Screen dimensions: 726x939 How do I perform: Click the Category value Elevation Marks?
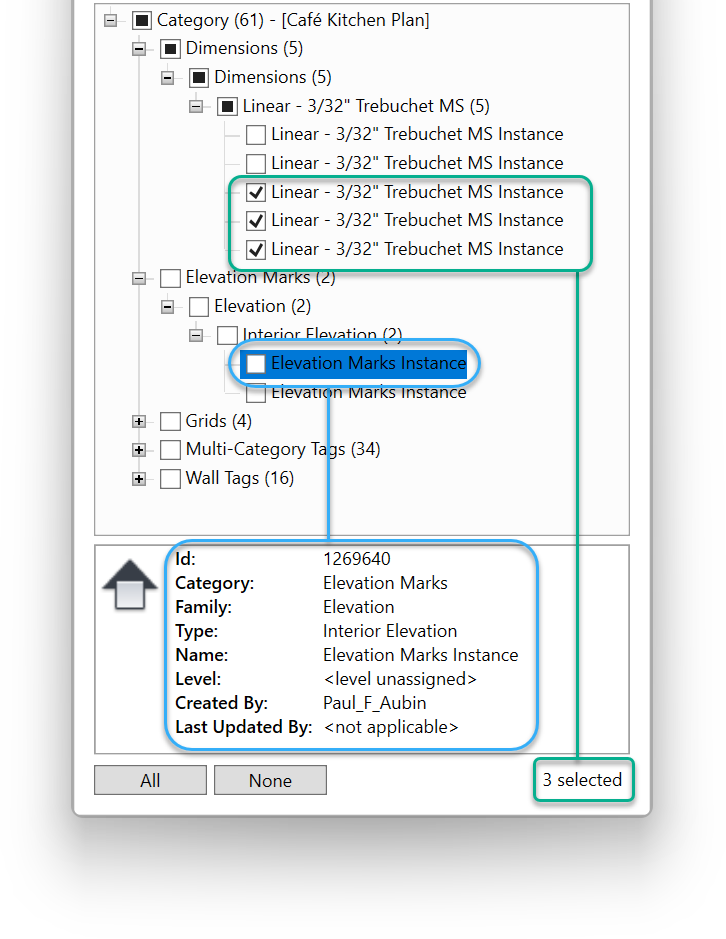click(x=385, y=583)
